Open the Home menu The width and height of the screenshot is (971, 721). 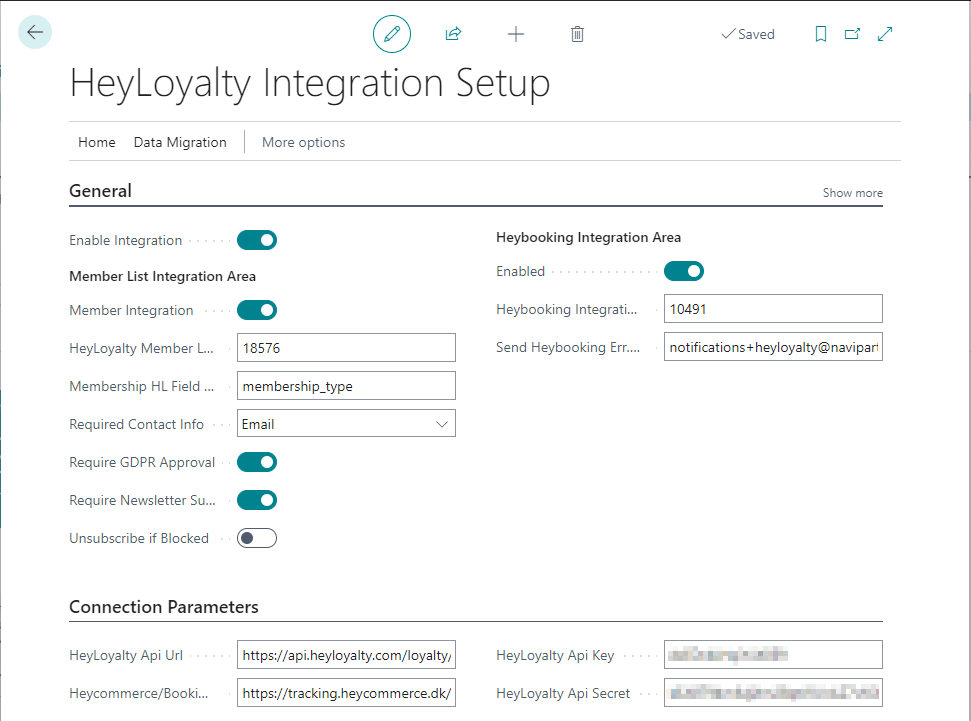[x=97, y=142]
